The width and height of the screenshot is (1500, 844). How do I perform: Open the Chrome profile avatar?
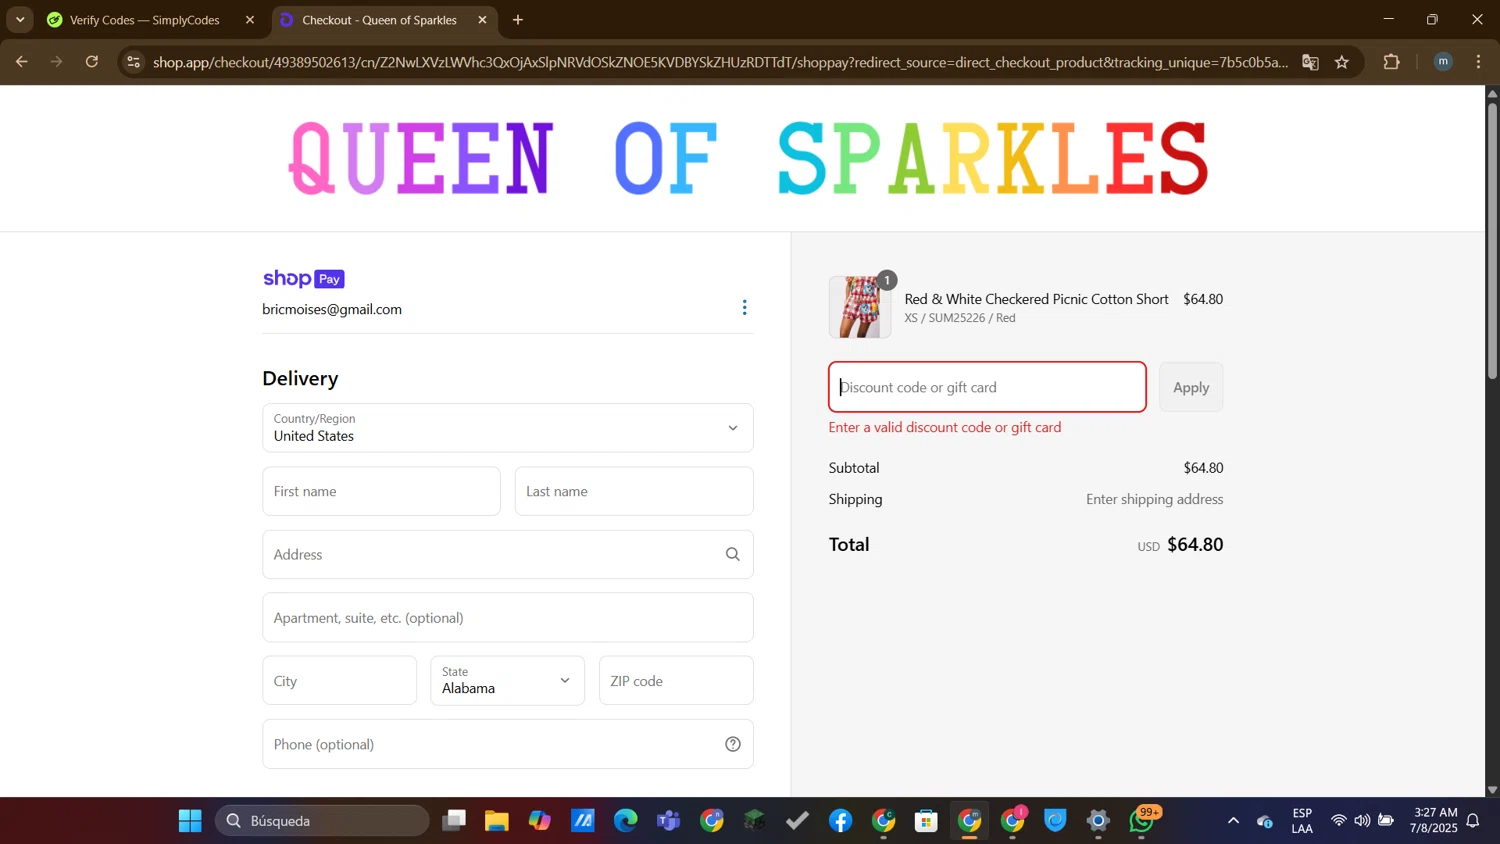click(1443, 62)
